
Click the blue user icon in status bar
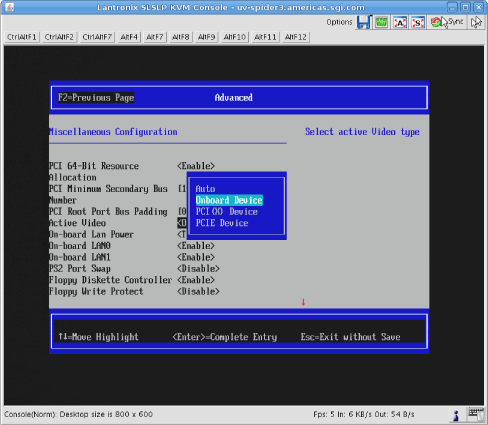pyautogui.click(x=456, y=415)
